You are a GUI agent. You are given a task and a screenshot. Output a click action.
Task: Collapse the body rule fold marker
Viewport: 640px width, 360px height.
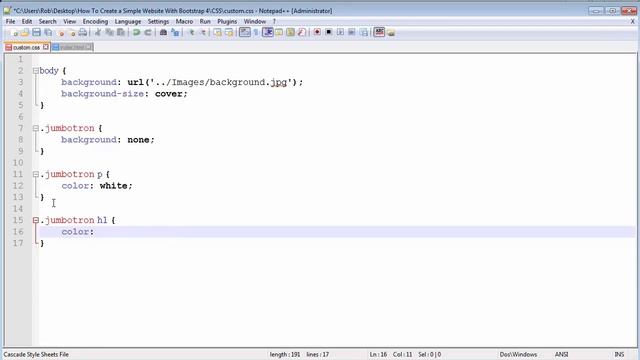[x=36, y=71]
